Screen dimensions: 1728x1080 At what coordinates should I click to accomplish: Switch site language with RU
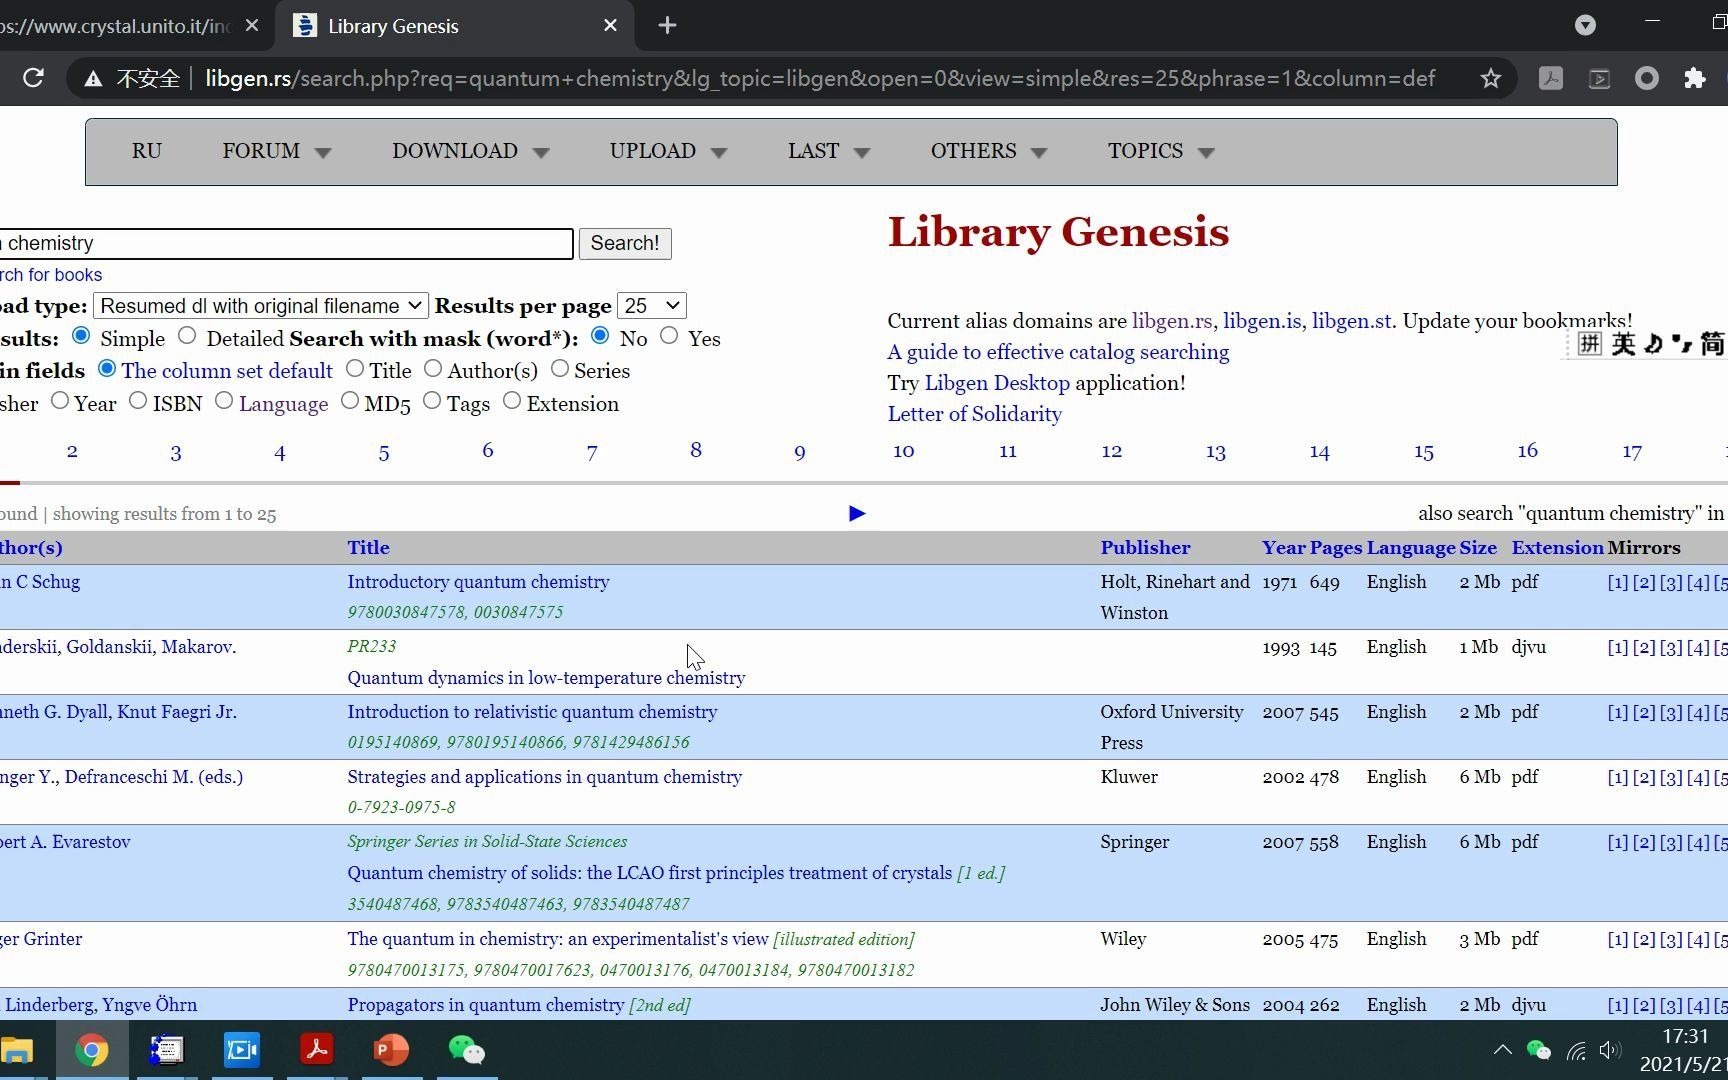coord(146,151)
